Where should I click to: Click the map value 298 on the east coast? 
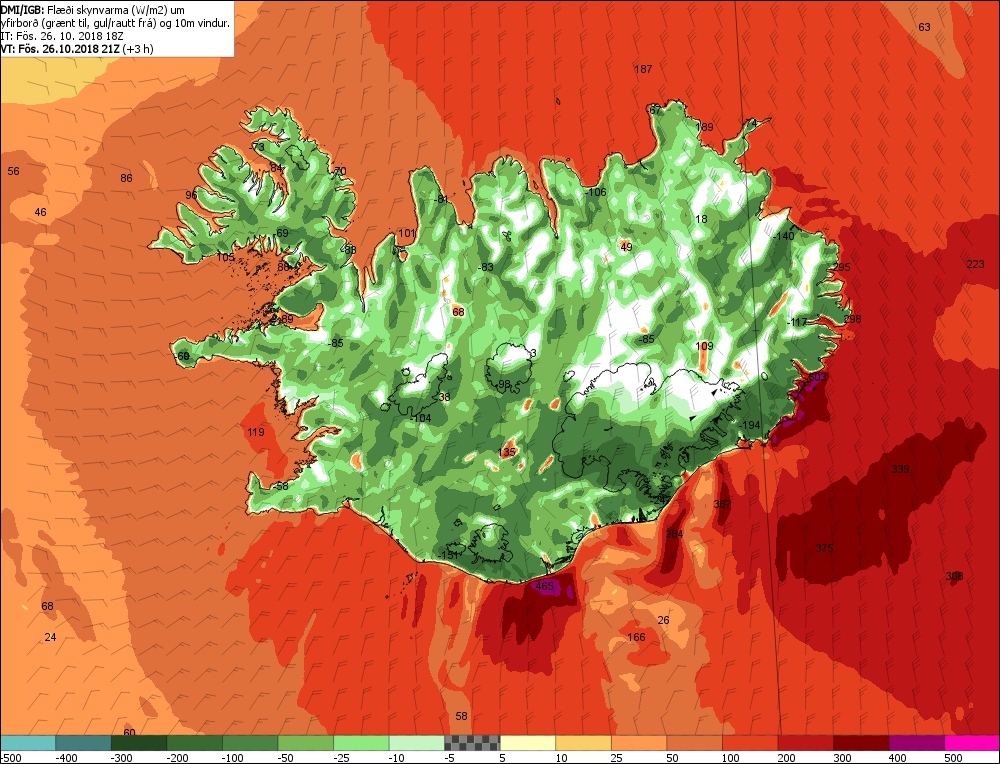point(852,318)
